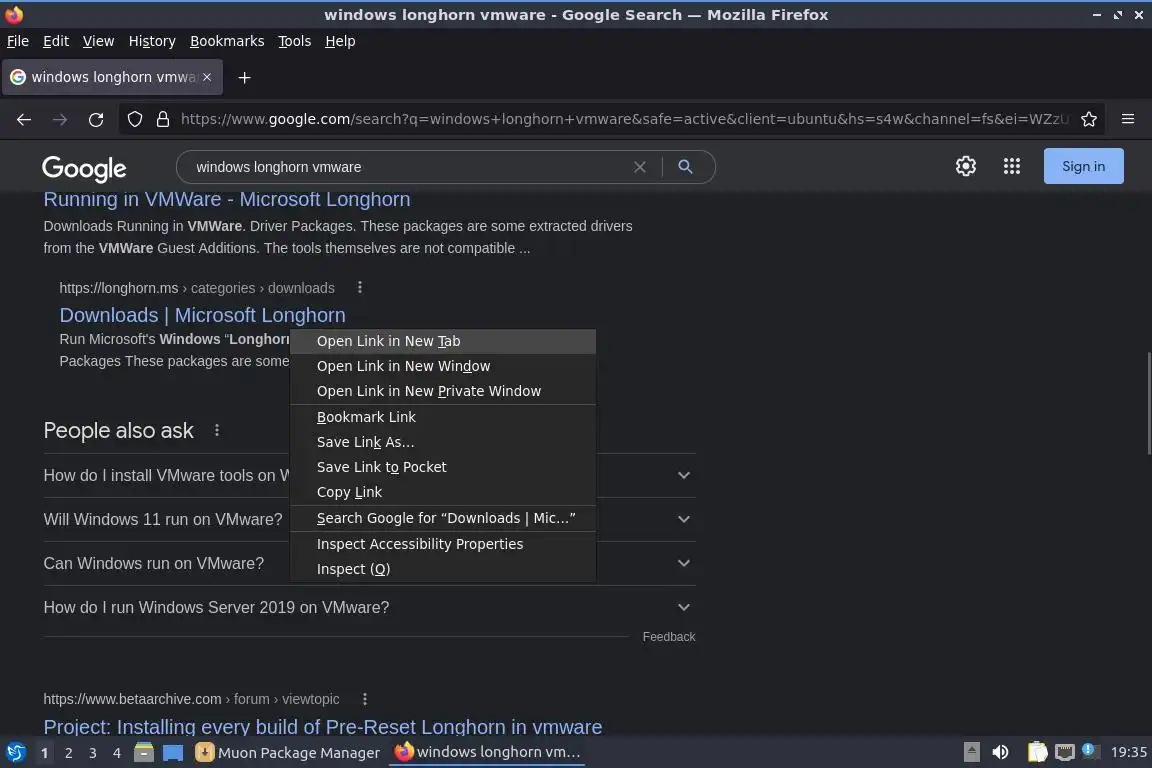This screenshot has height=768, width=1152.
Task: Click the Google search magnifier button
Action: pyautogui.click(x=685, y=167)
